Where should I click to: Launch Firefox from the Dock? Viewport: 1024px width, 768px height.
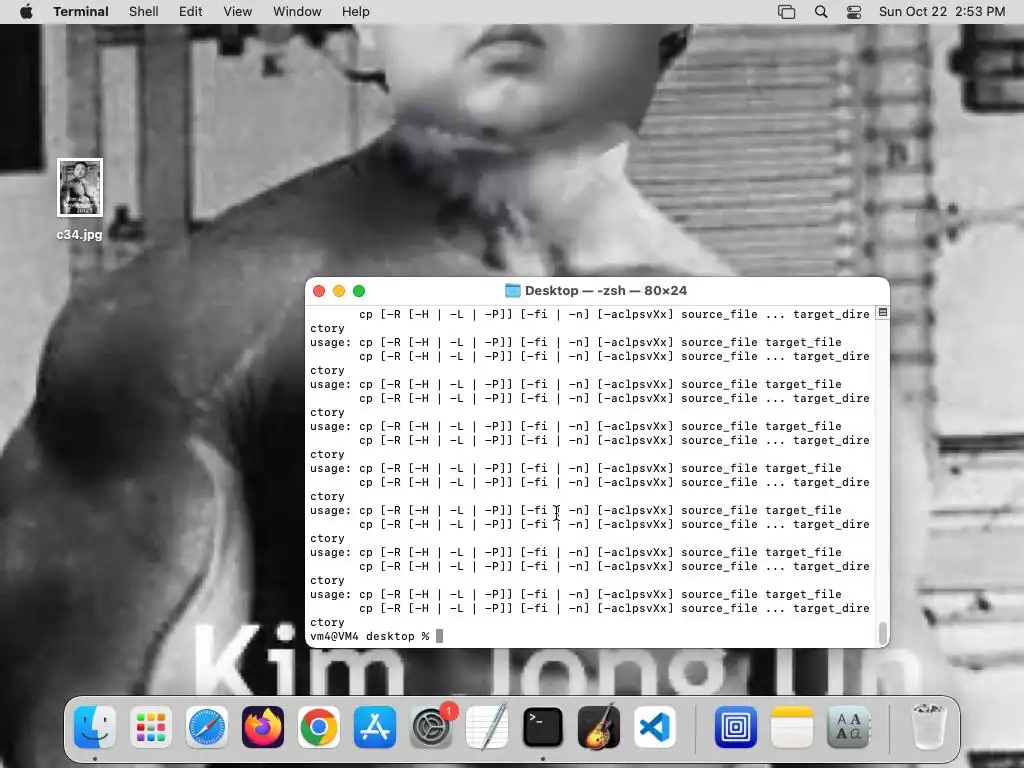(x=263, y=727)
